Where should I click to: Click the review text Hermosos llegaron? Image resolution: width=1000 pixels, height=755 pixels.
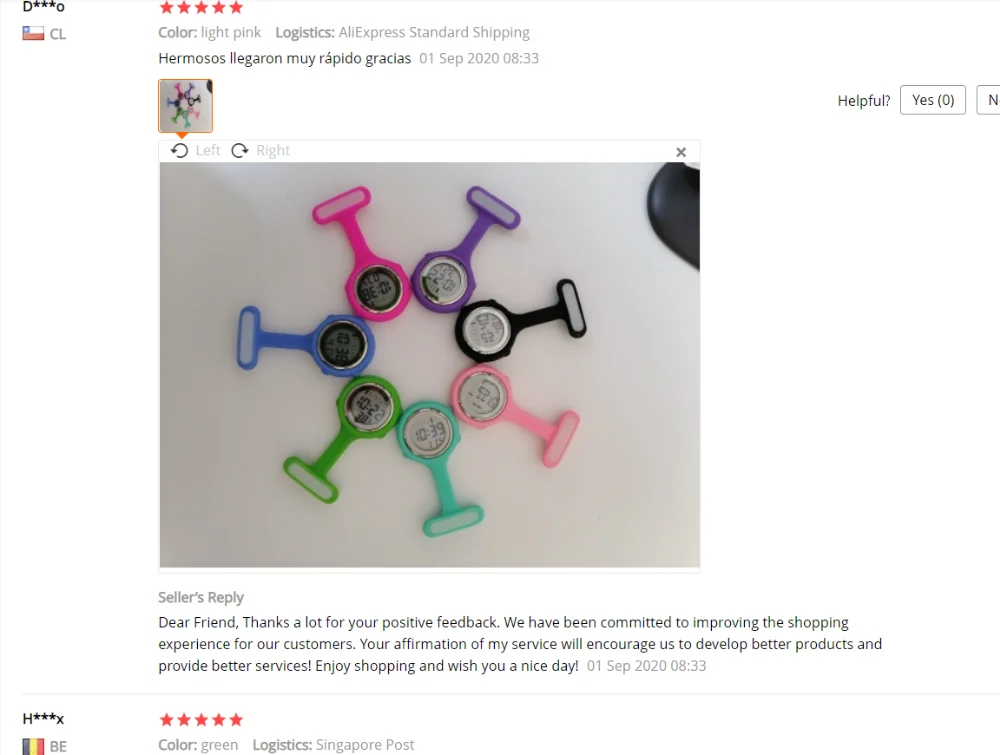284,59
